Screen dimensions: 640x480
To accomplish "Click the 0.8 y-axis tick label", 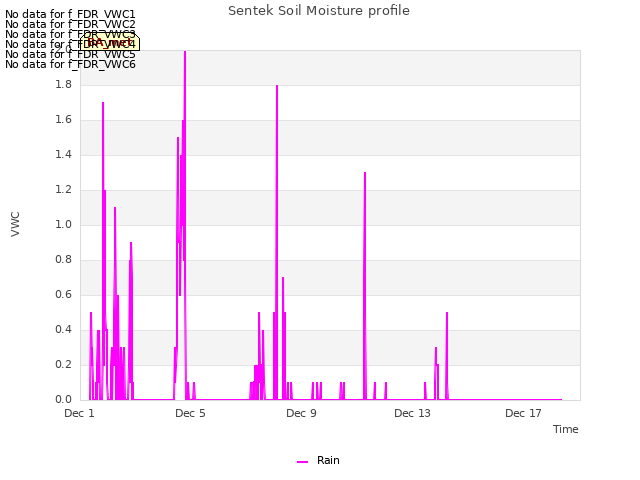I will point(63,260).
